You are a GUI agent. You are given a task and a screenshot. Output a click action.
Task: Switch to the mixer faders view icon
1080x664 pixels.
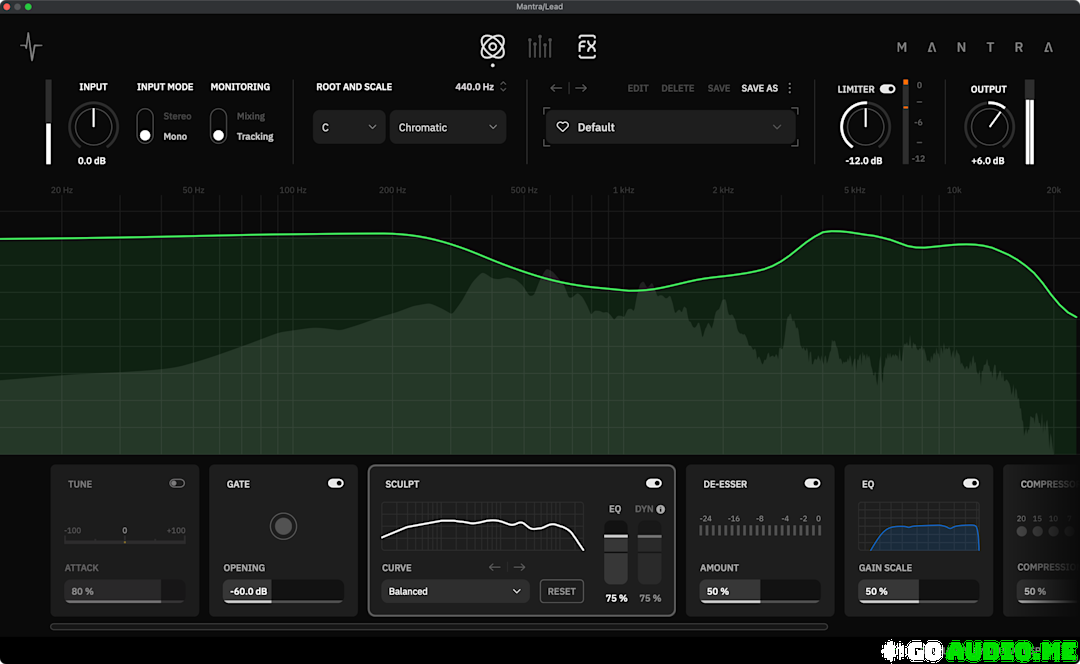[540, 46]
